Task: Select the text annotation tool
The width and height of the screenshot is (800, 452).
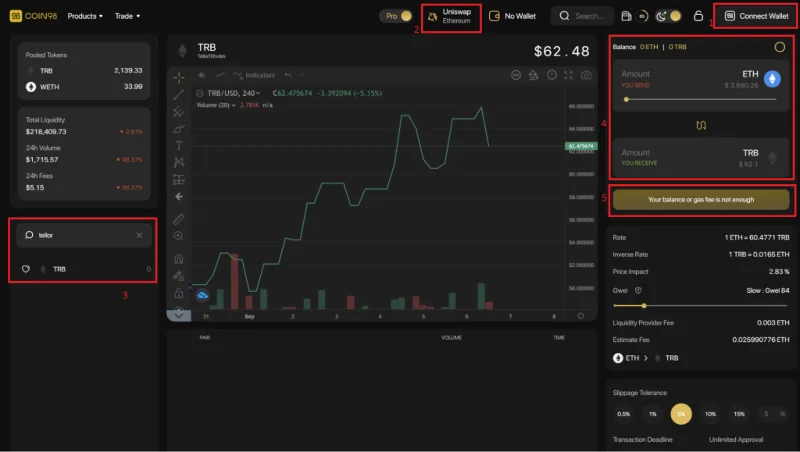Action: pyautogui.click(x=179, y=145)
